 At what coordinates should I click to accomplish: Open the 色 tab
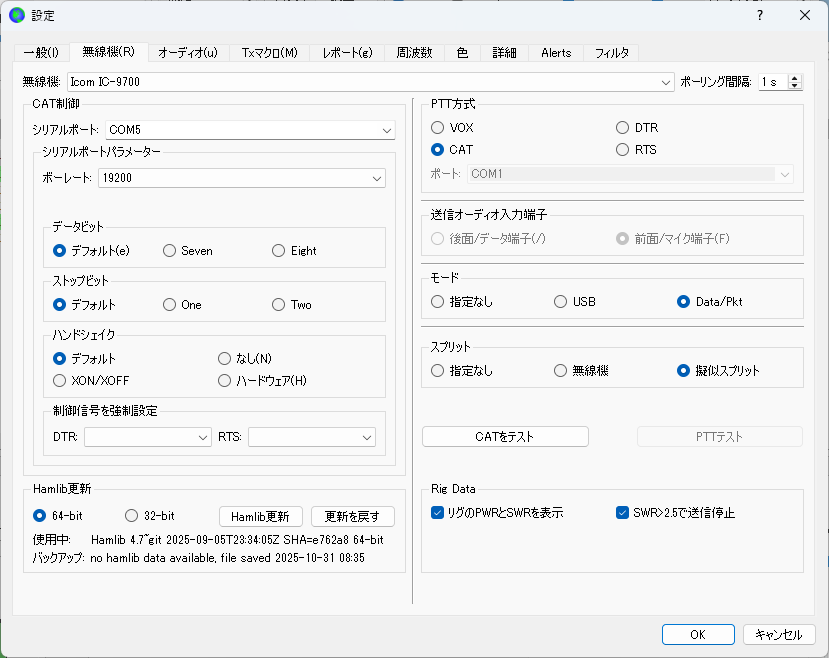462,53
